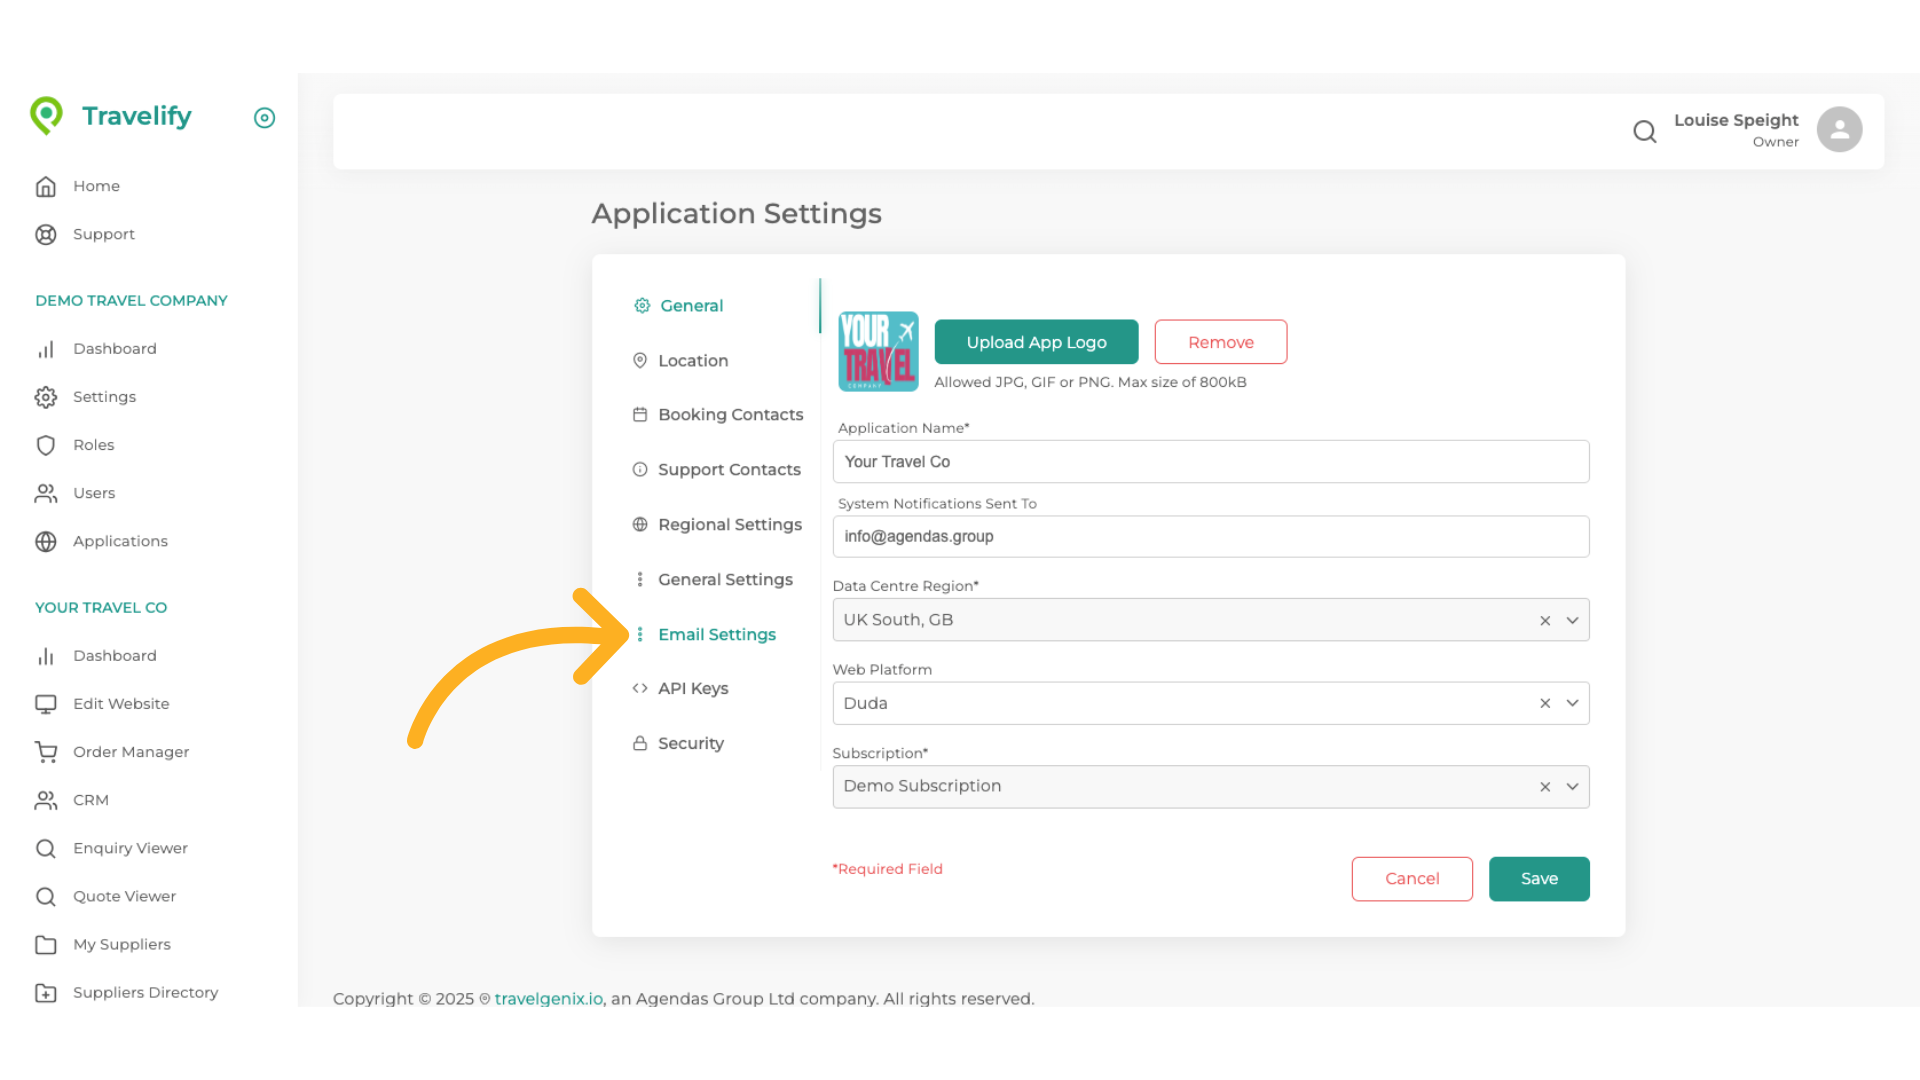The height and width of the screenshot is (1080, 1920).
Task: Click the Settings gear icon
Action: coord(46,397)
